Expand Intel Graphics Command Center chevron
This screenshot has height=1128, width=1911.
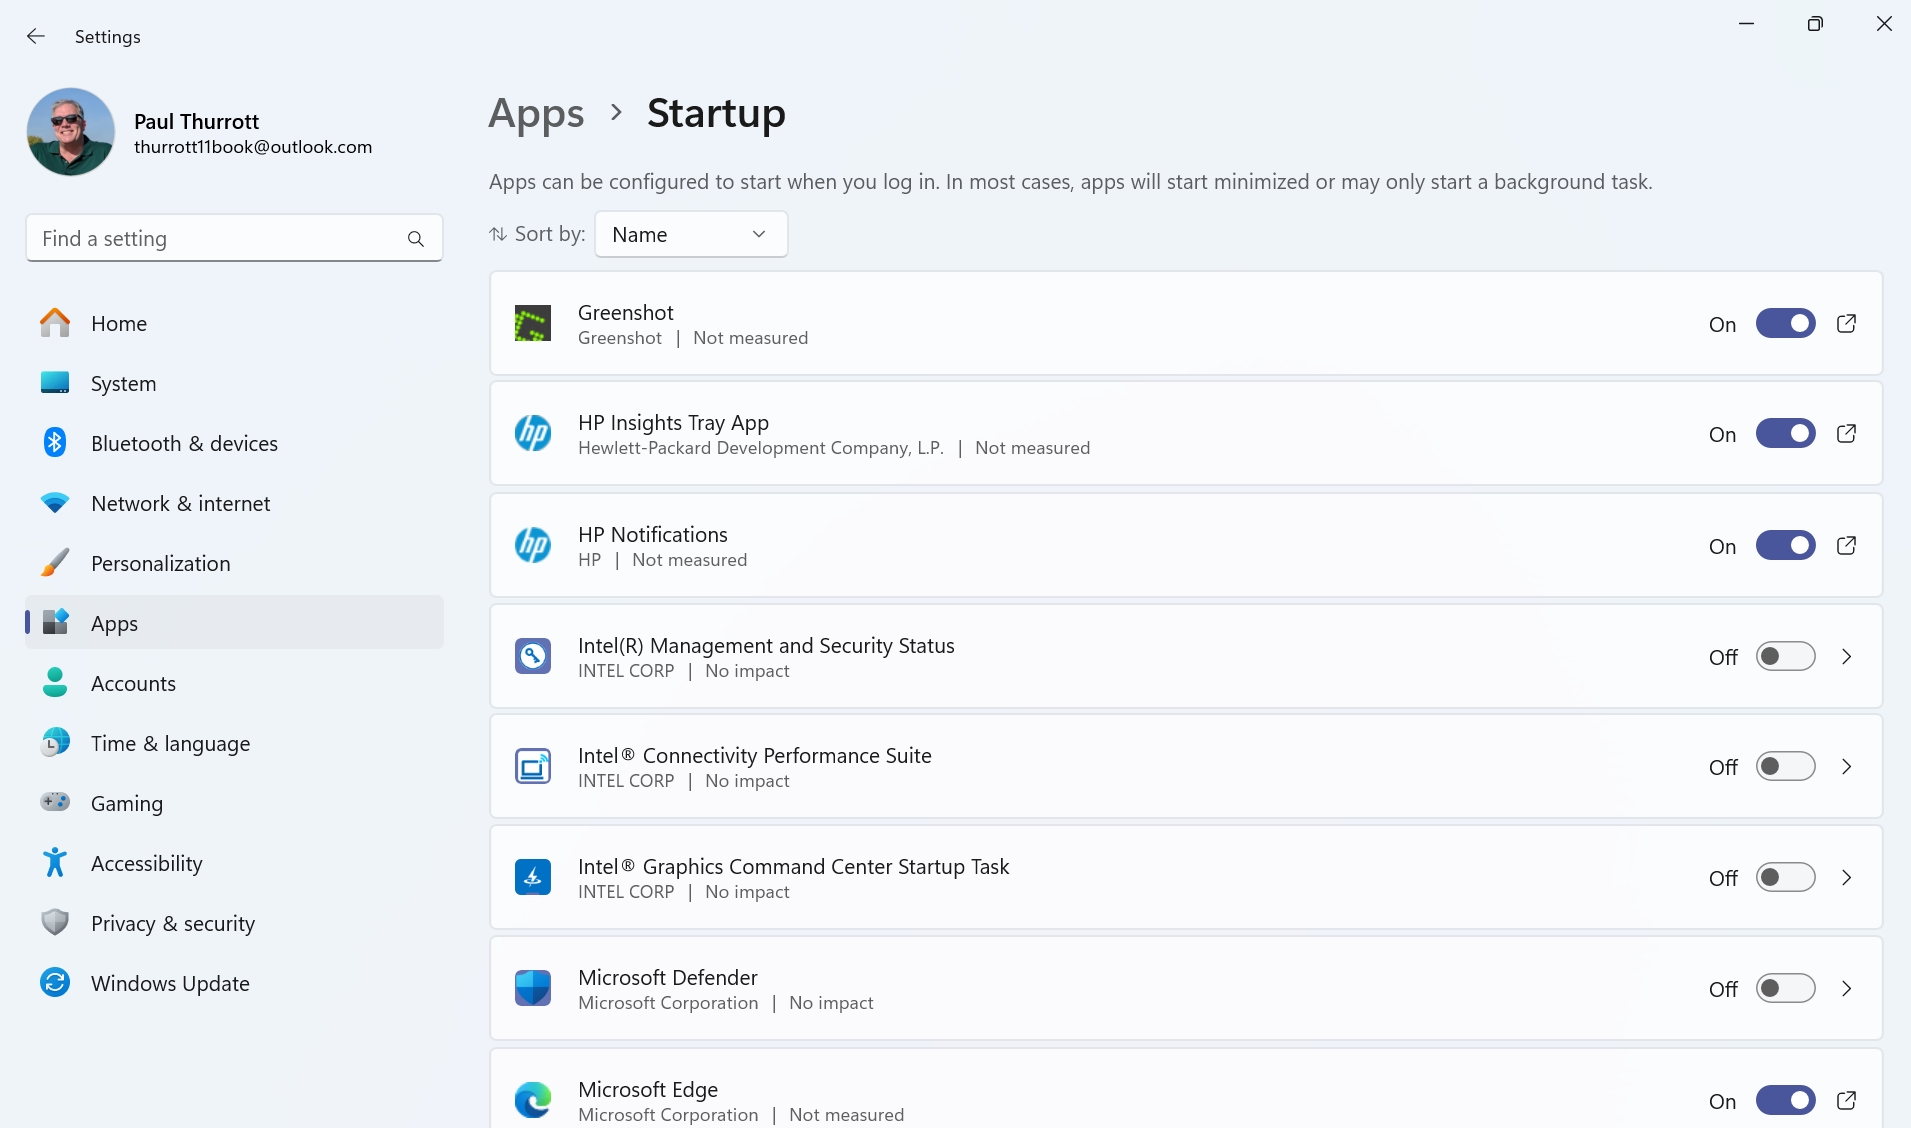click(1846, 878)
